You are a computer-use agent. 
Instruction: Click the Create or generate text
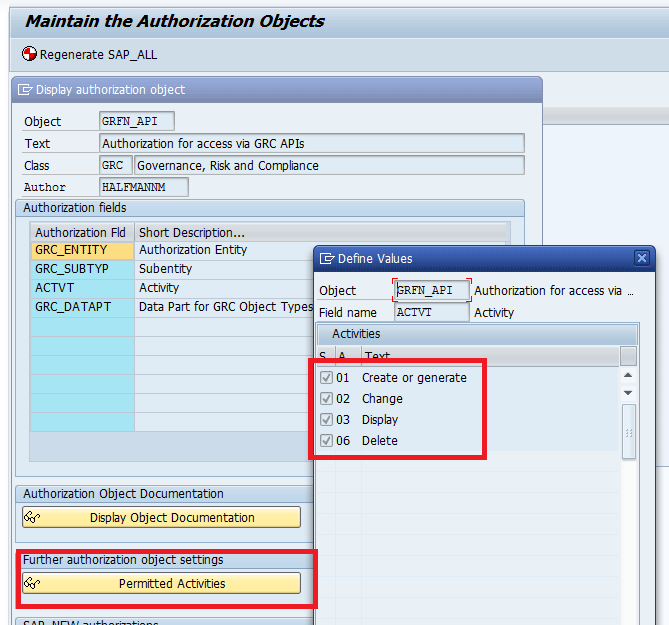[414, 378]
